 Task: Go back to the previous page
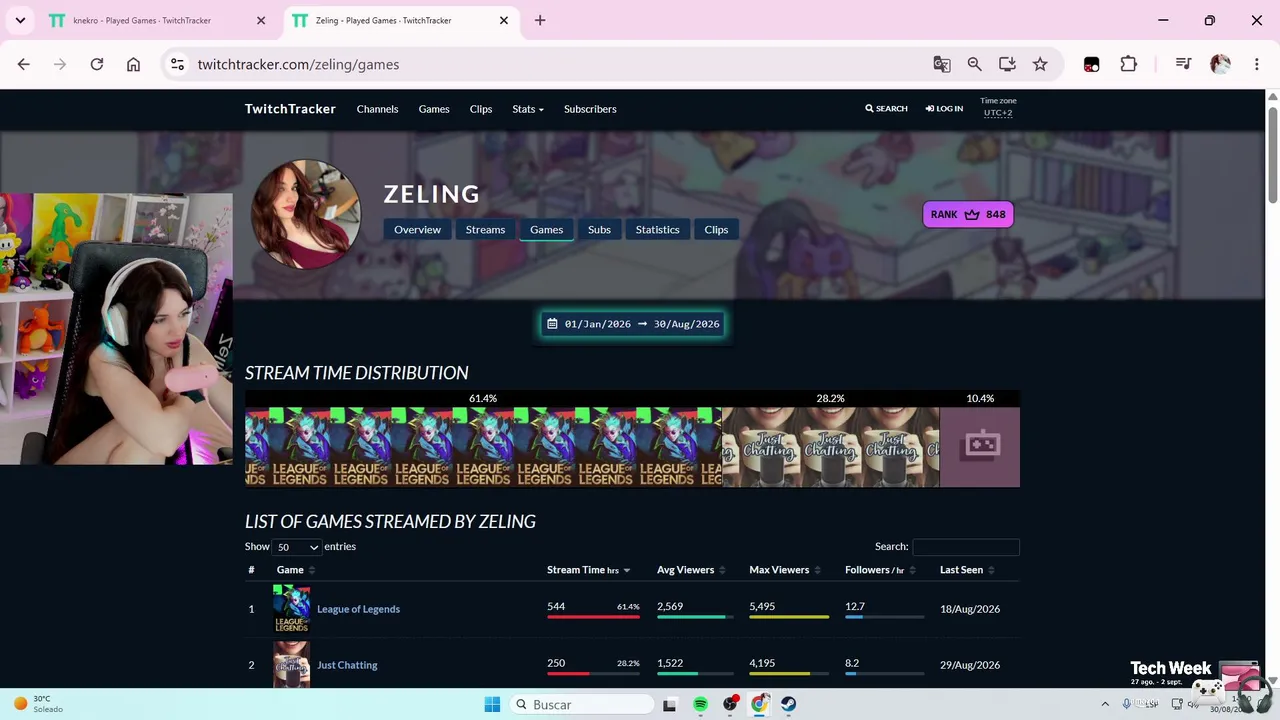coord(24,64)
